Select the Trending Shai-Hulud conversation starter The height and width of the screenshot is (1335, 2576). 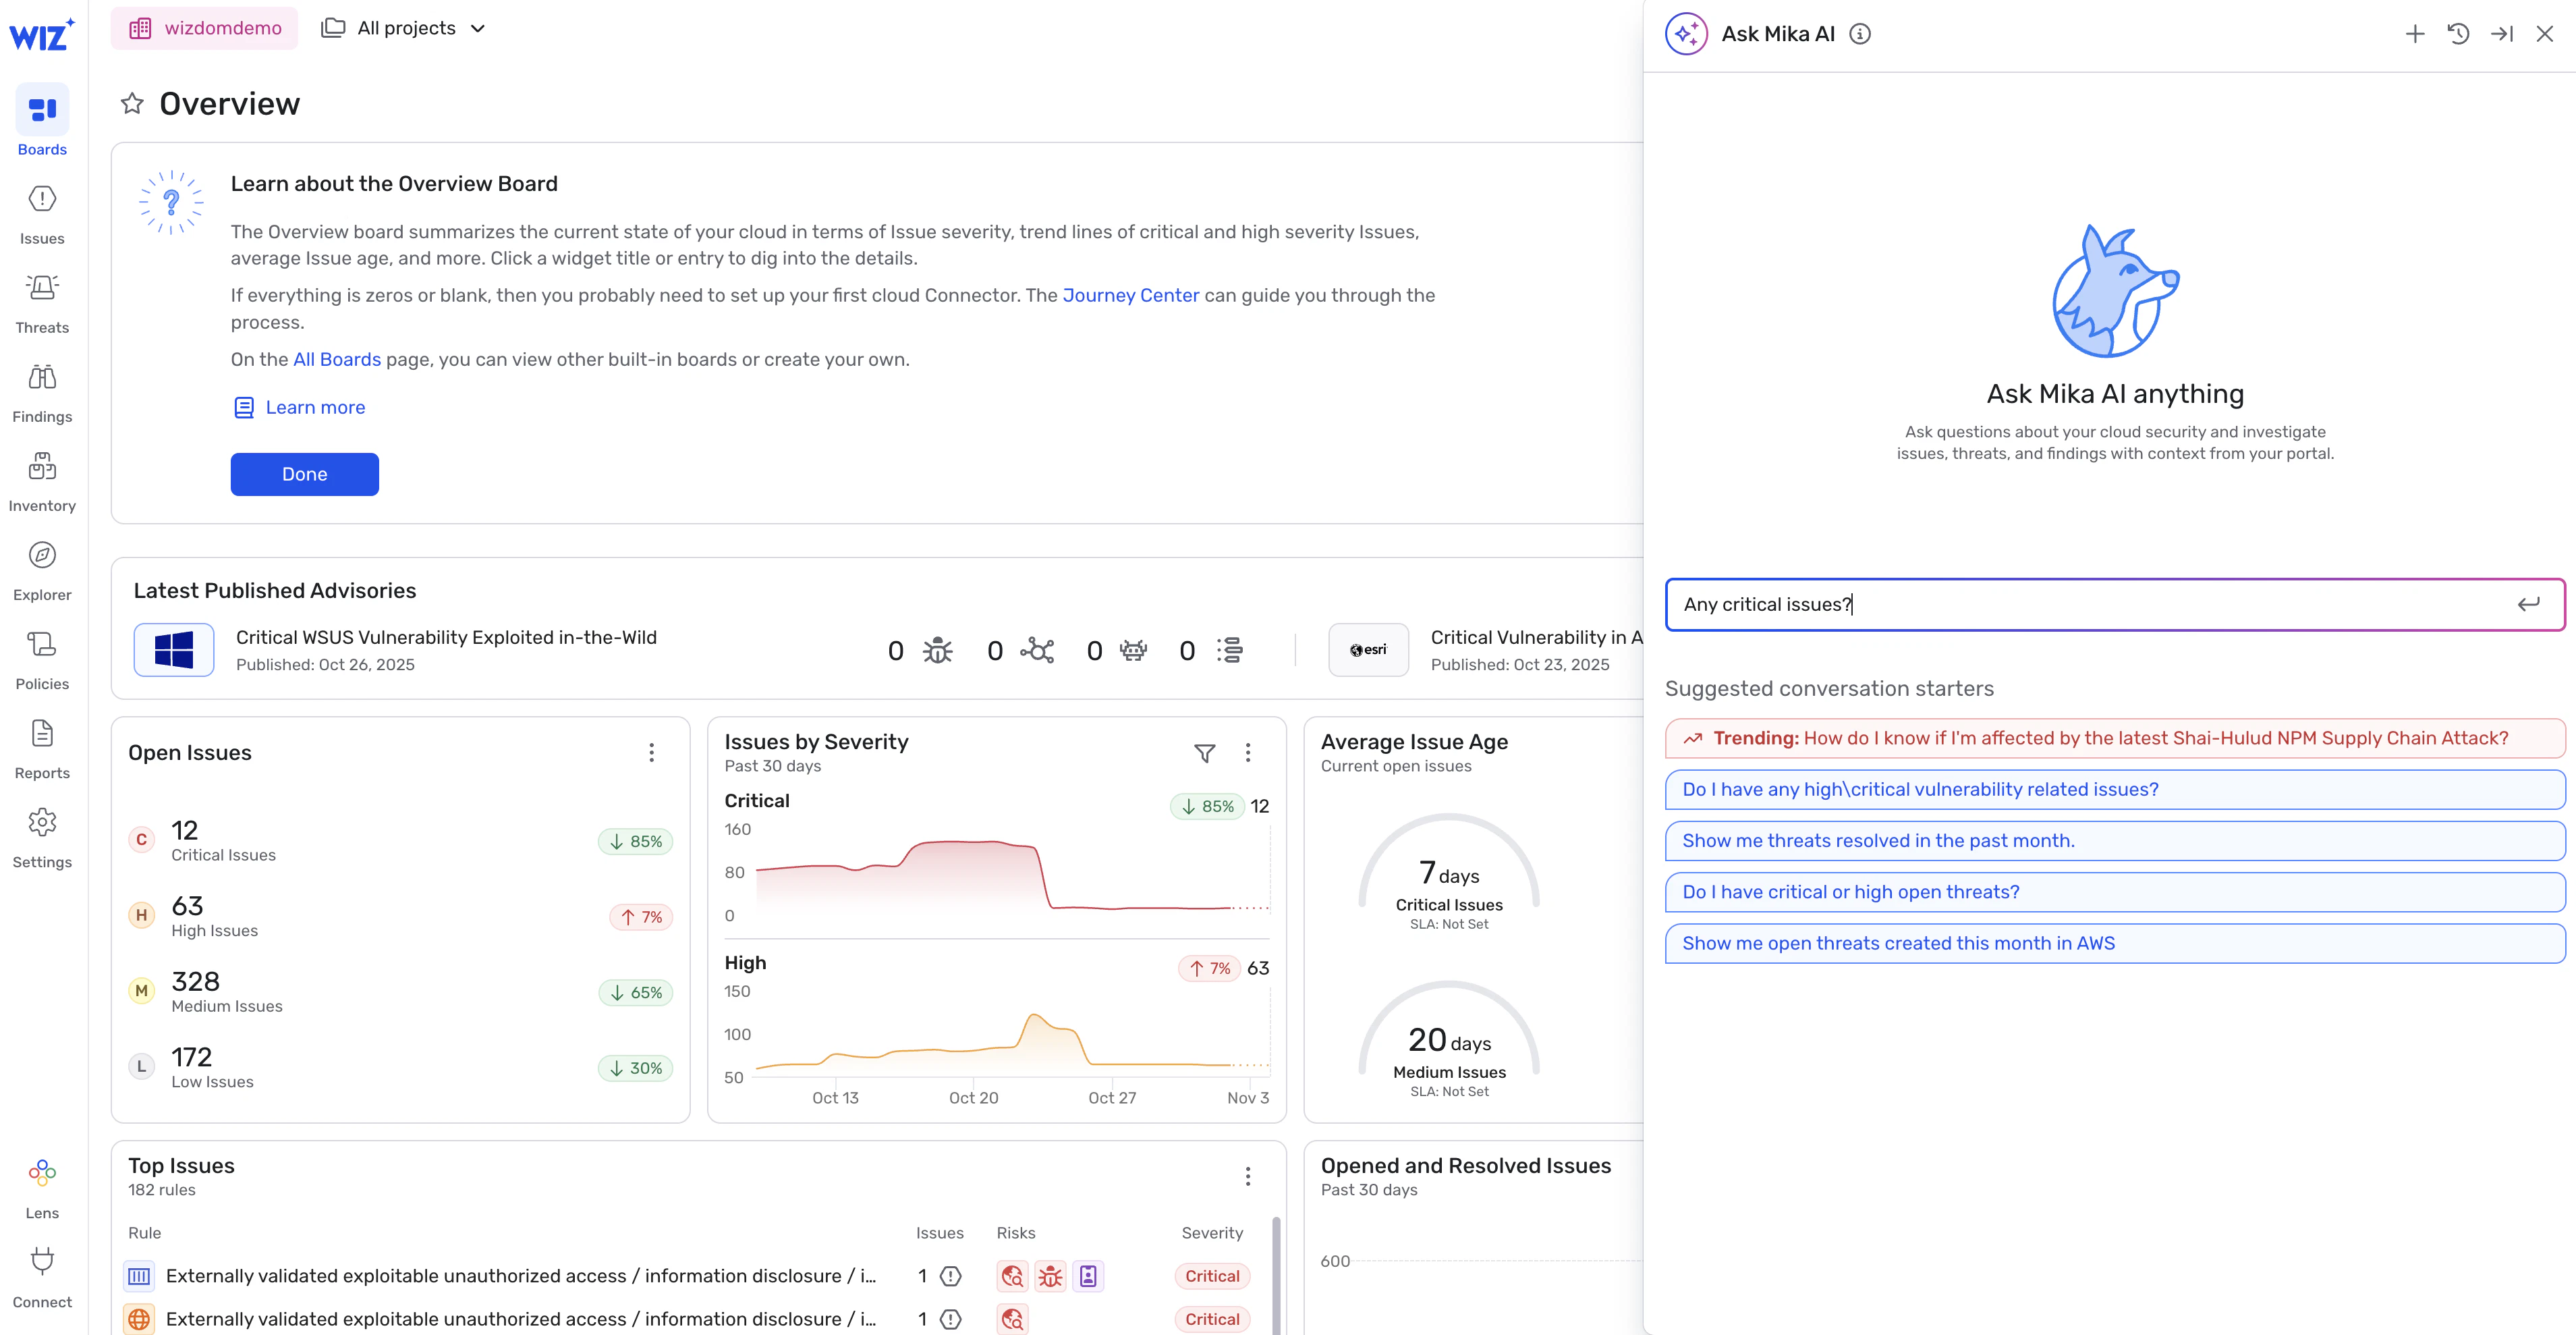[2114, 738]
